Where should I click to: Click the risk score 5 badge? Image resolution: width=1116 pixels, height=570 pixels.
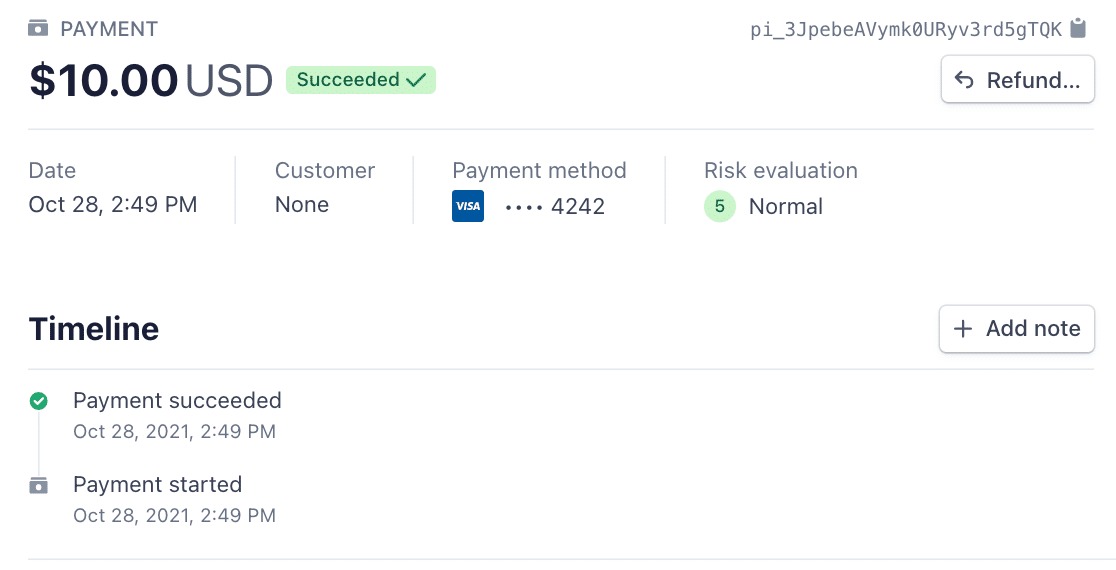pos(720,206)
